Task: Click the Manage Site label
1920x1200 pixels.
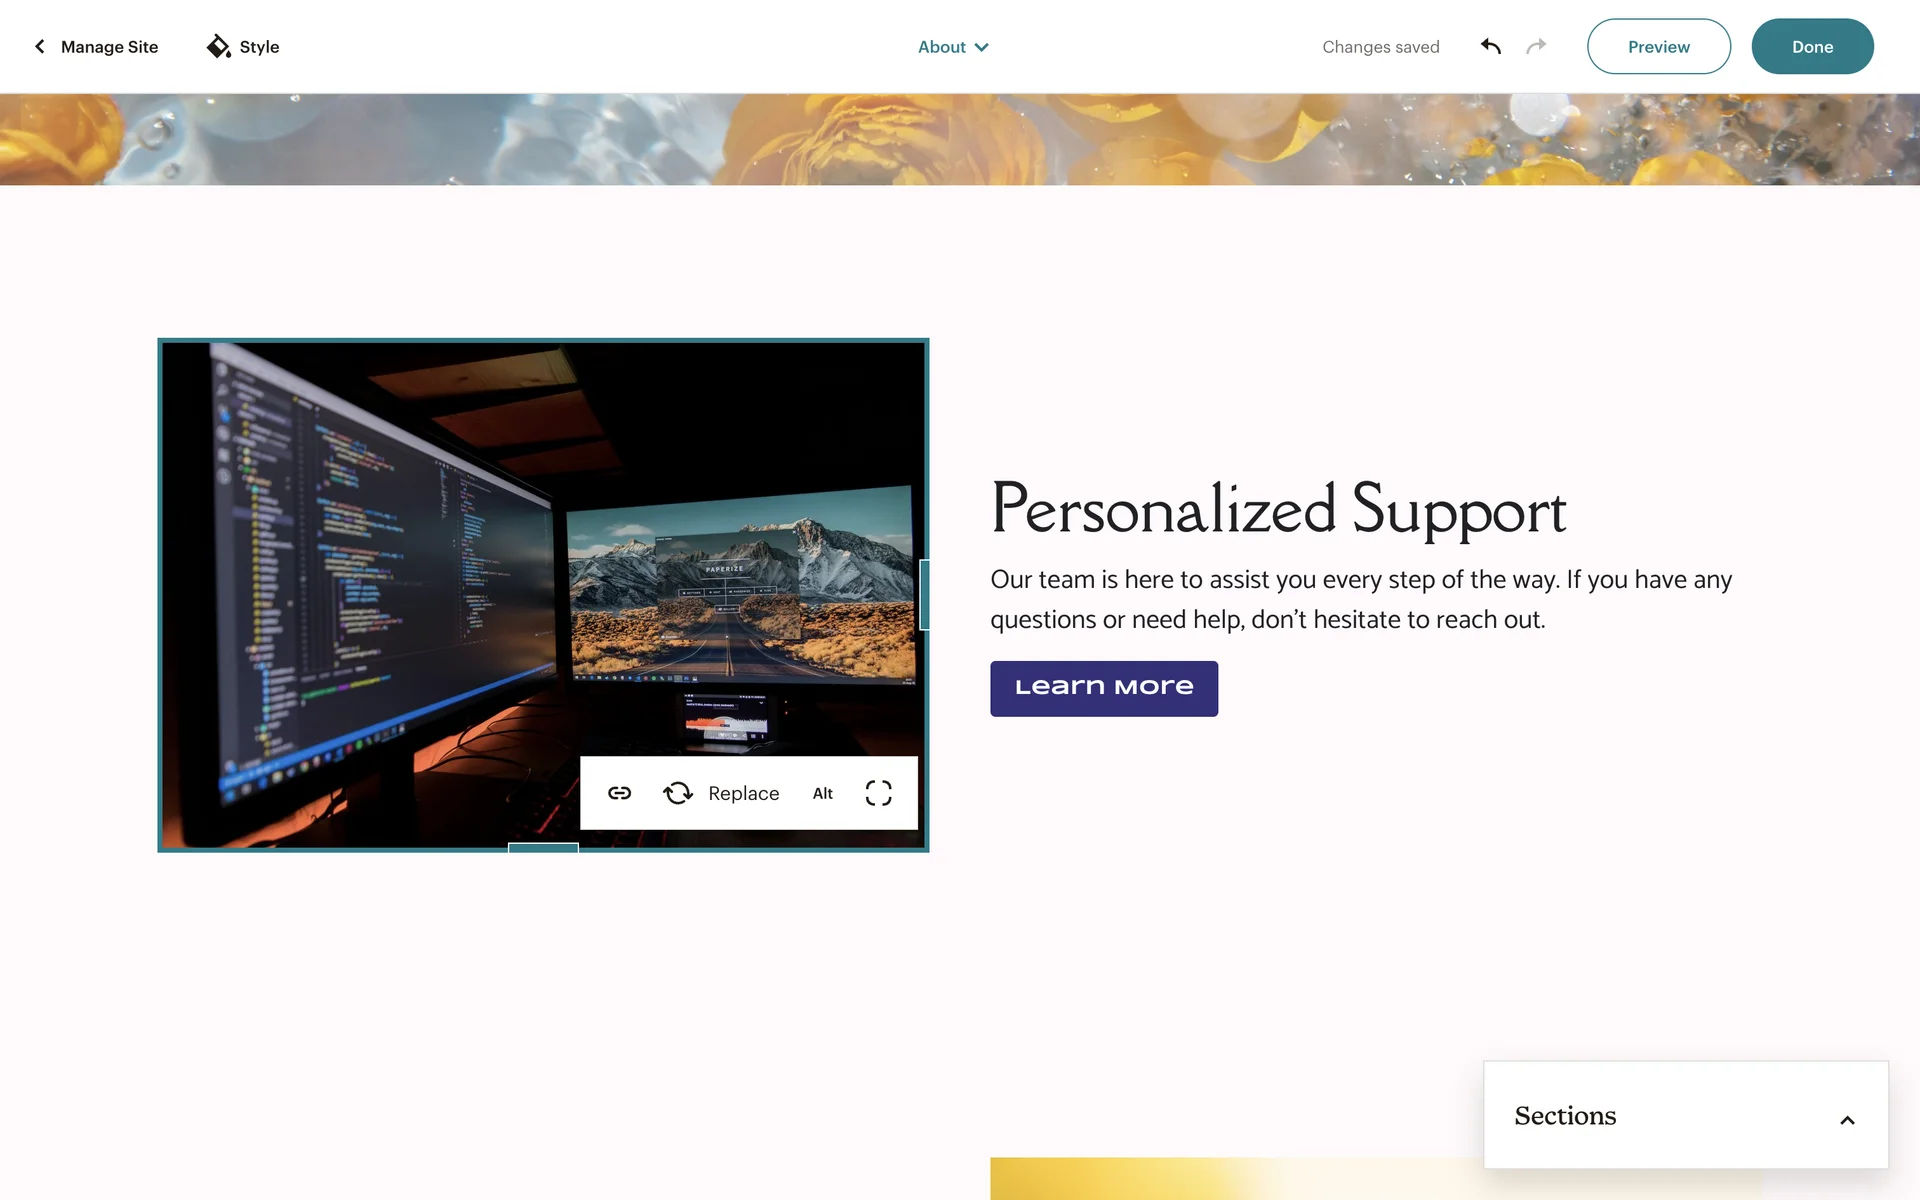Action: [x=109, y=47]
